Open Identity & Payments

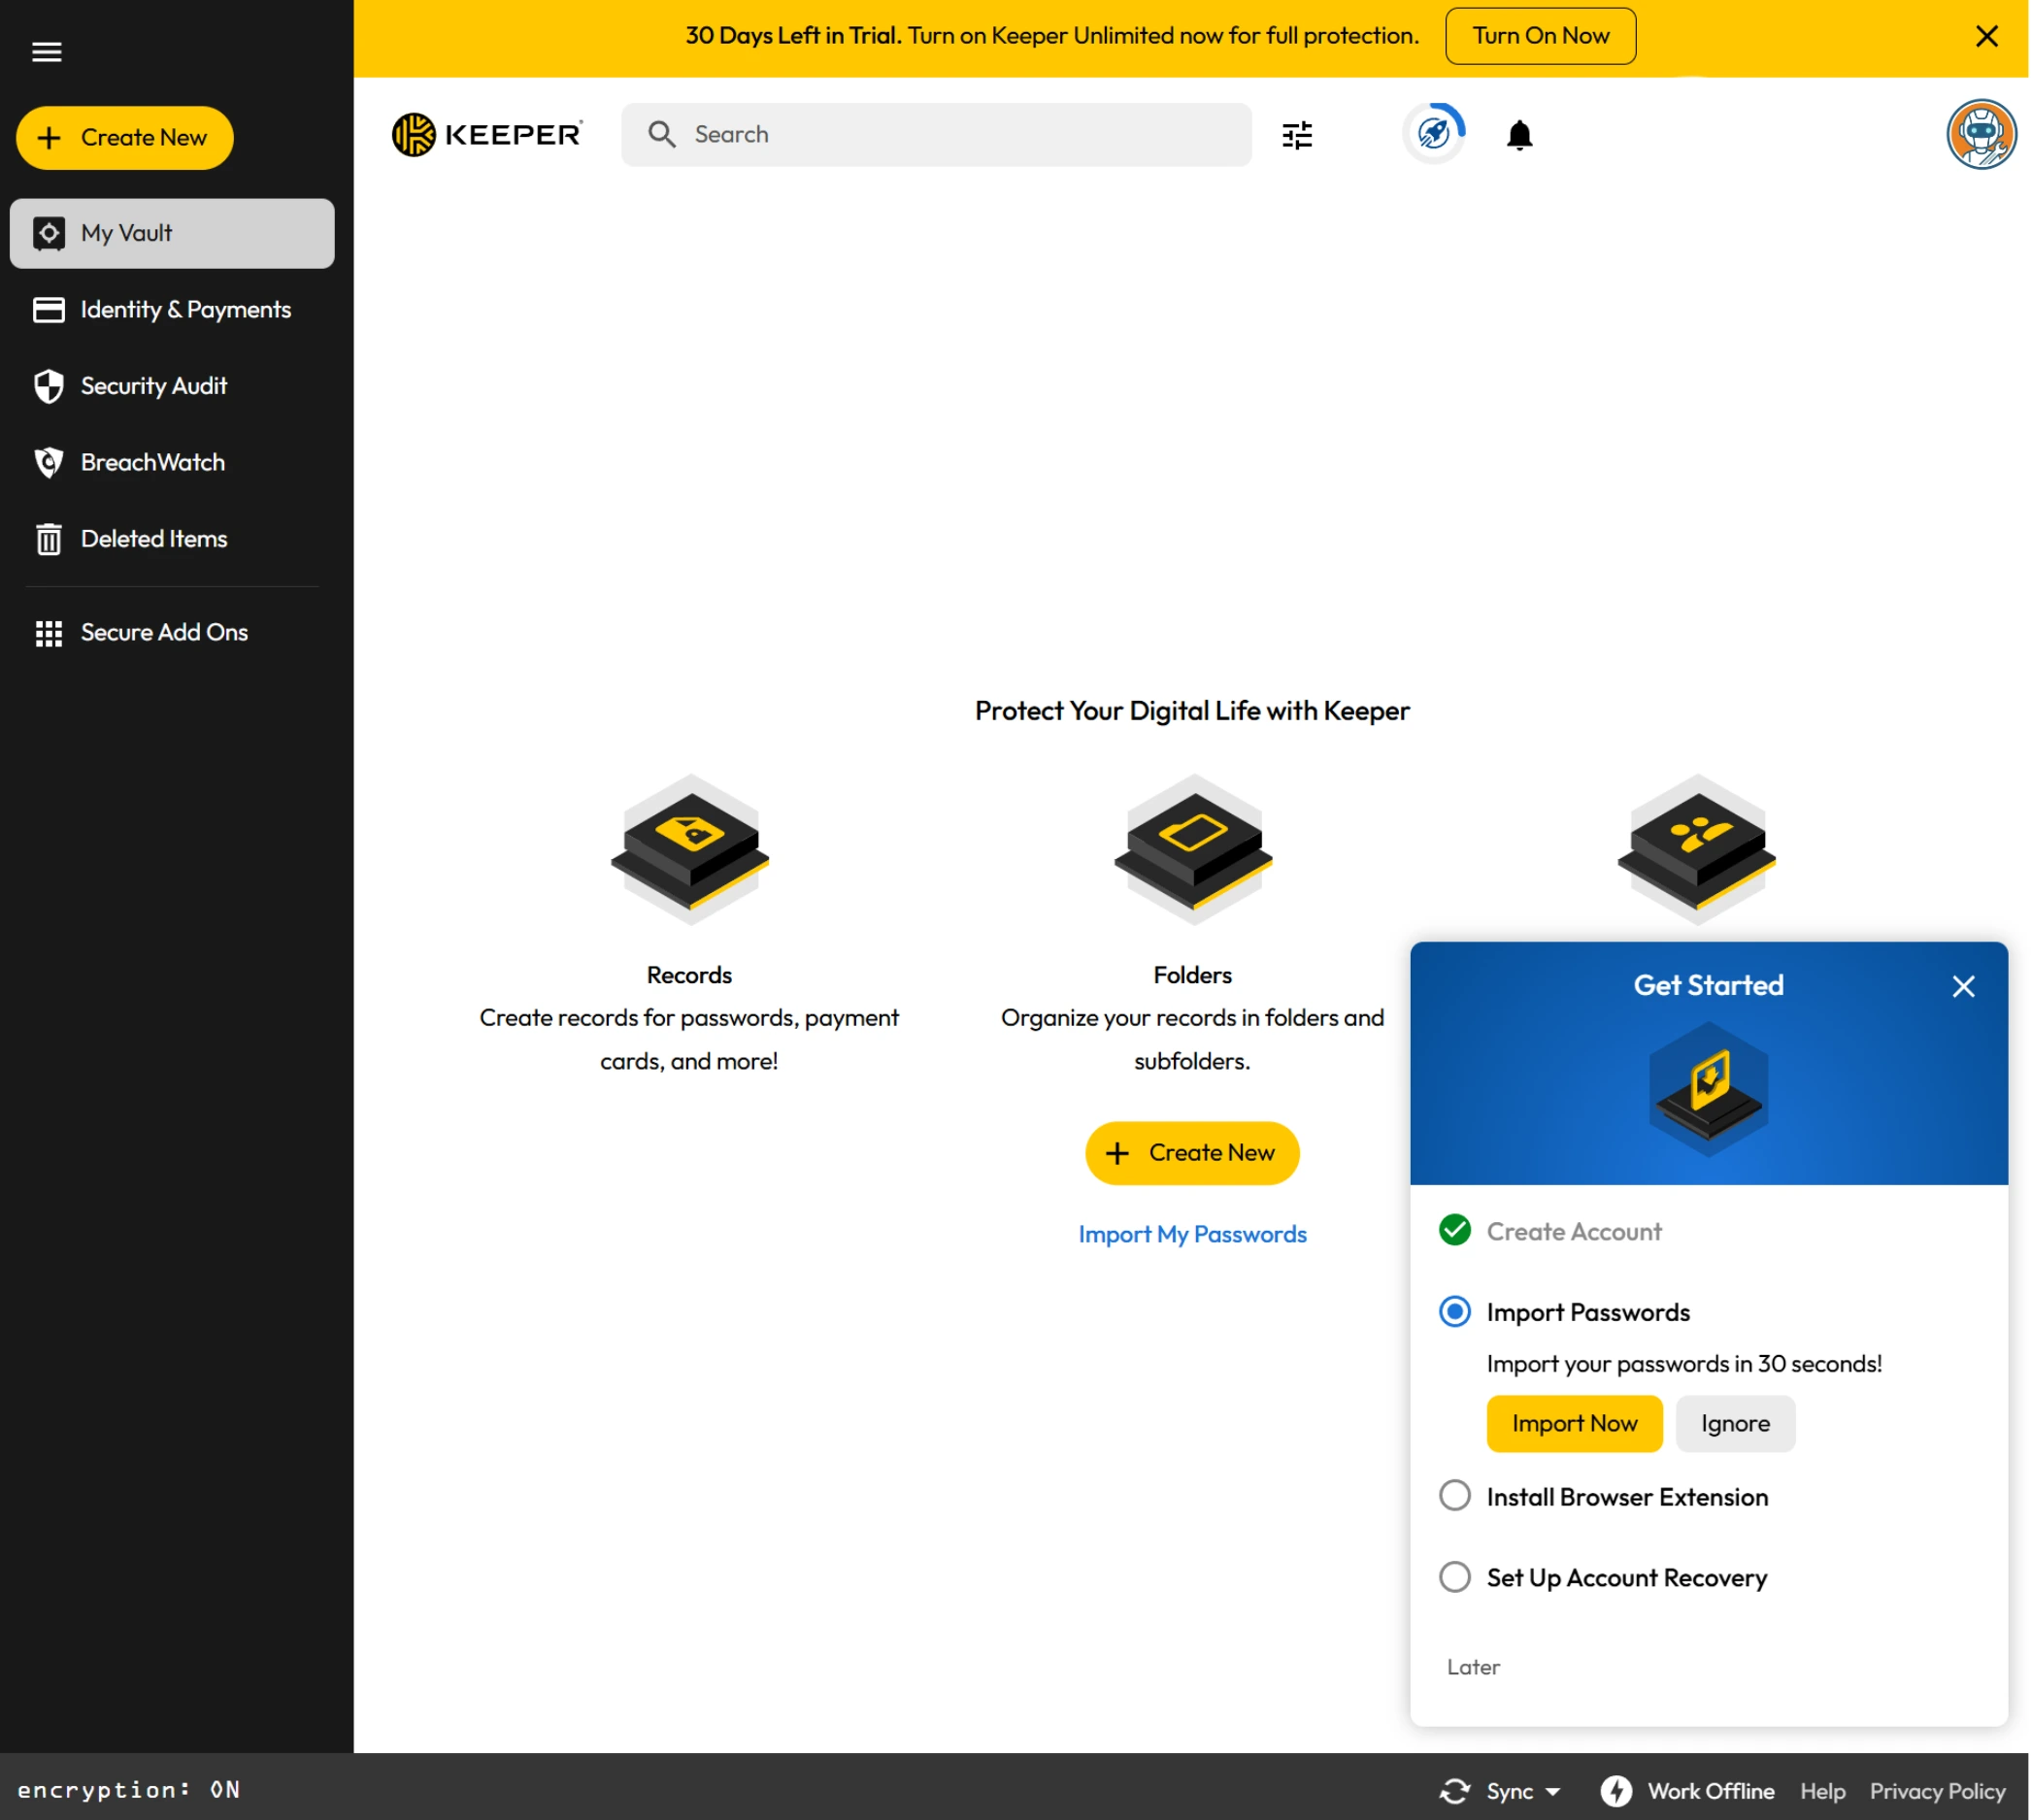coord(185,309)
